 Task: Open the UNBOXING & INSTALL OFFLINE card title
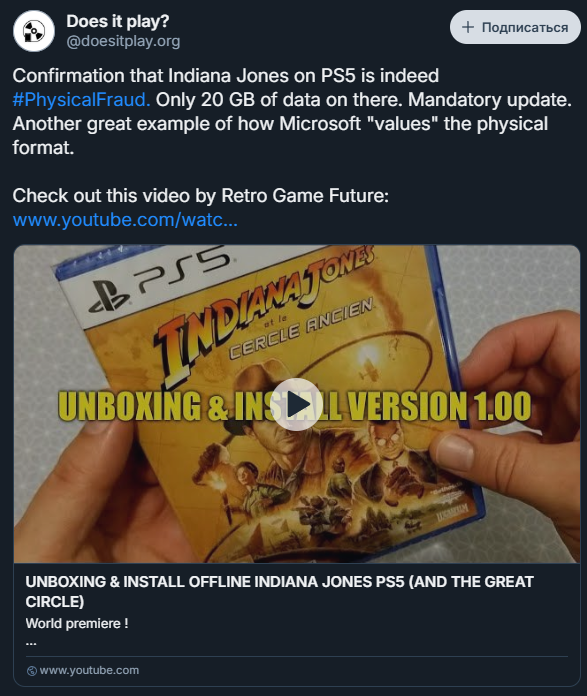pos(279,592)
